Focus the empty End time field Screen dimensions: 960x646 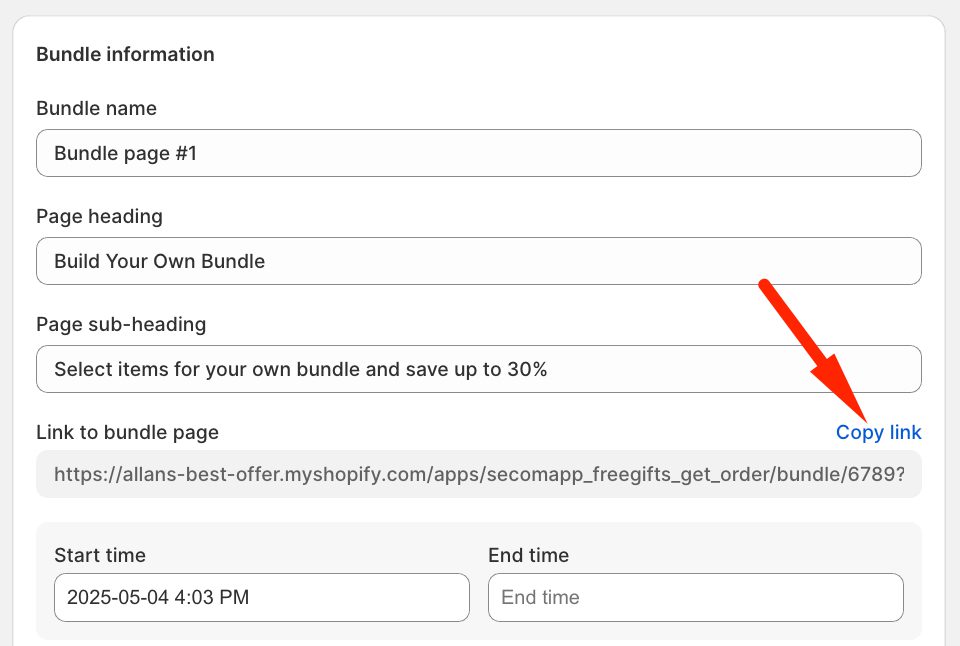pos(695,597)
